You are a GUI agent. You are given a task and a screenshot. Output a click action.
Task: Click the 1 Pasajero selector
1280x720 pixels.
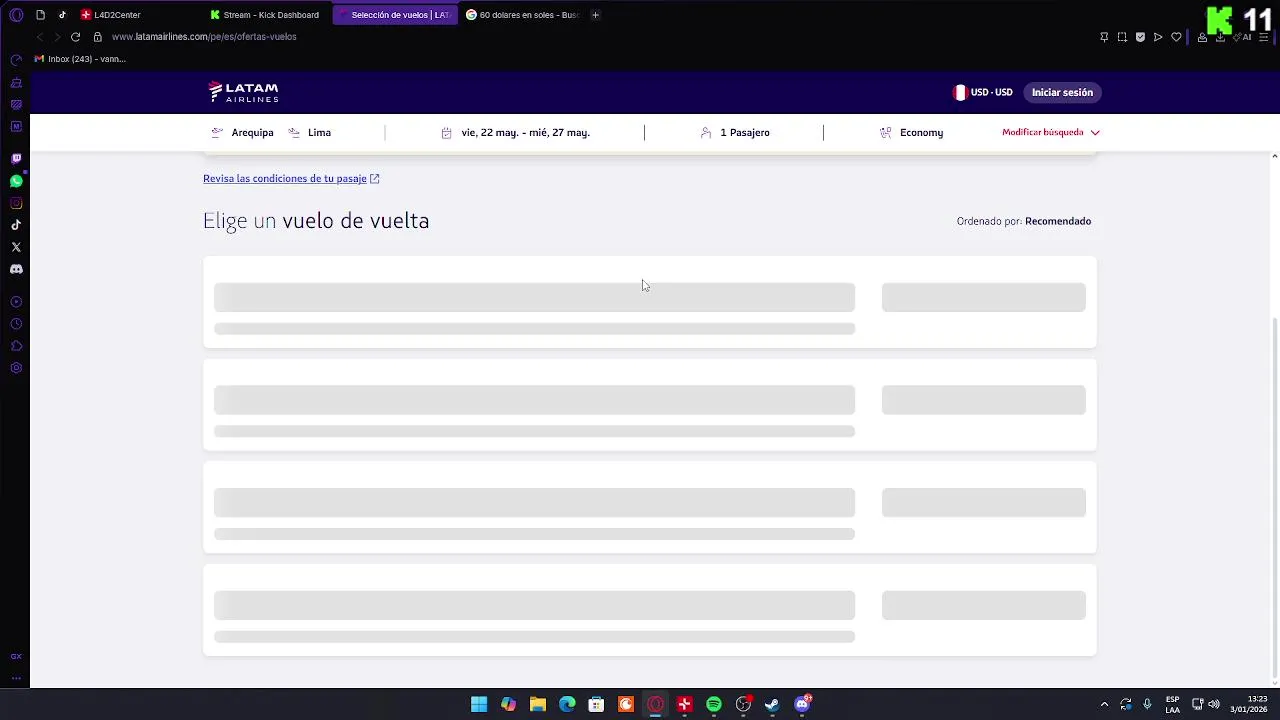[x=735, y=132]
